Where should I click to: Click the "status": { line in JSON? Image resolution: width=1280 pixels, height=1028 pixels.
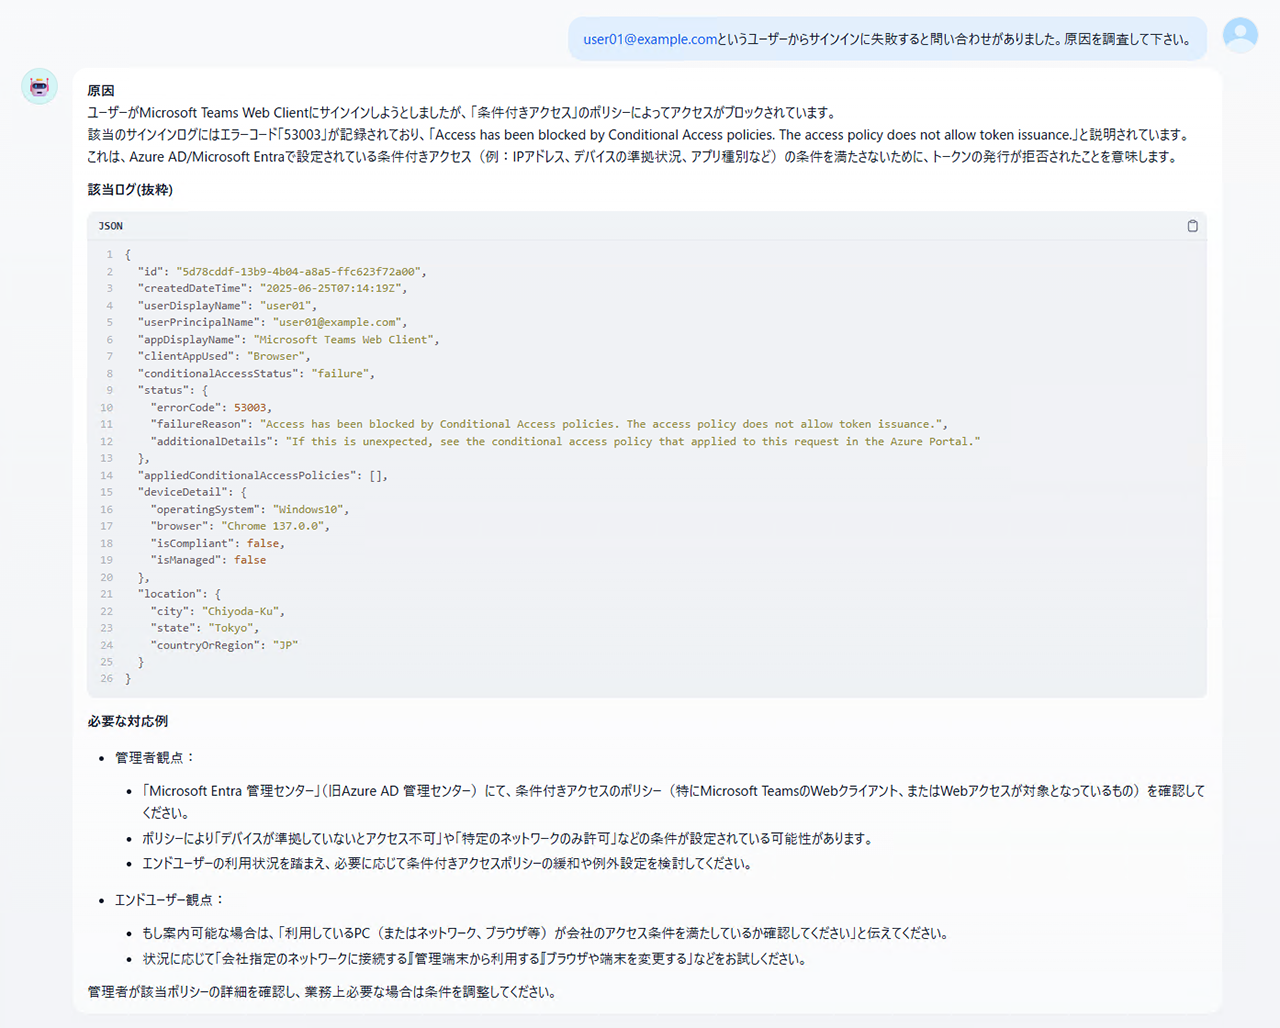[x=173, y=390]
